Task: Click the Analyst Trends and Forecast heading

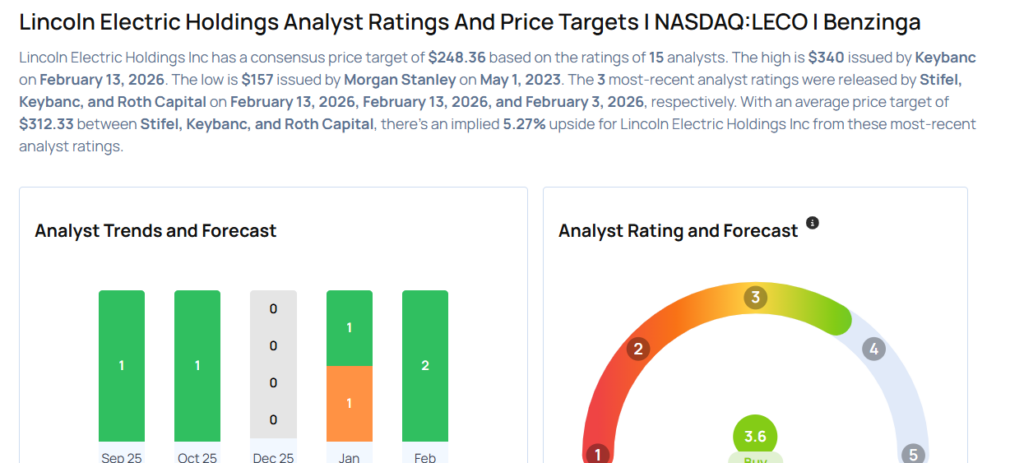Action: (155, 231)
